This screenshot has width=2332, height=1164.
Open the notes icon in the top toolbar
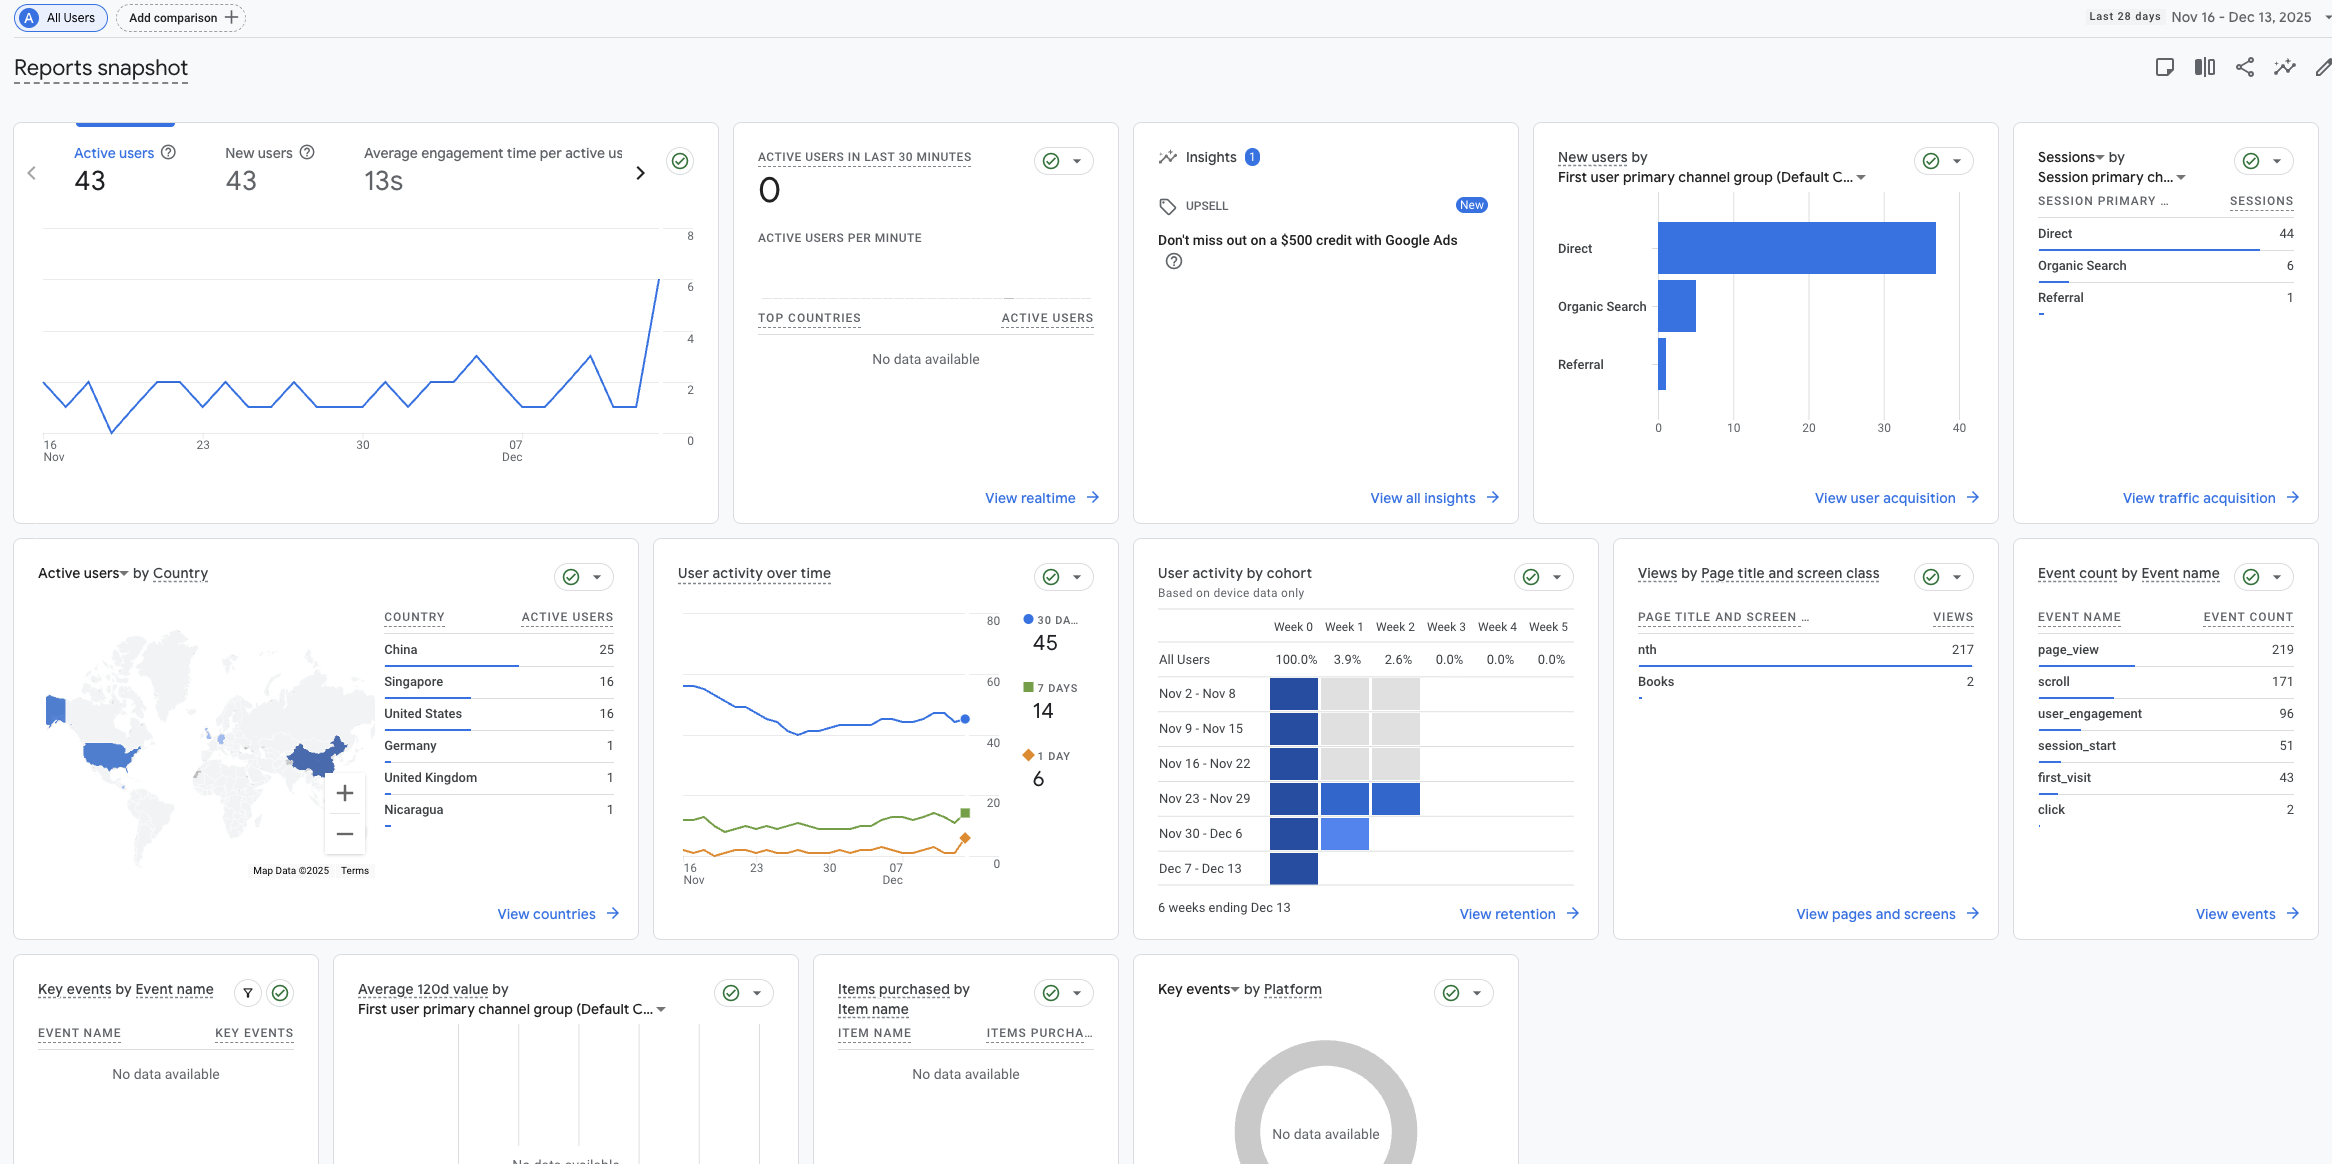(x=2165, y=66)
